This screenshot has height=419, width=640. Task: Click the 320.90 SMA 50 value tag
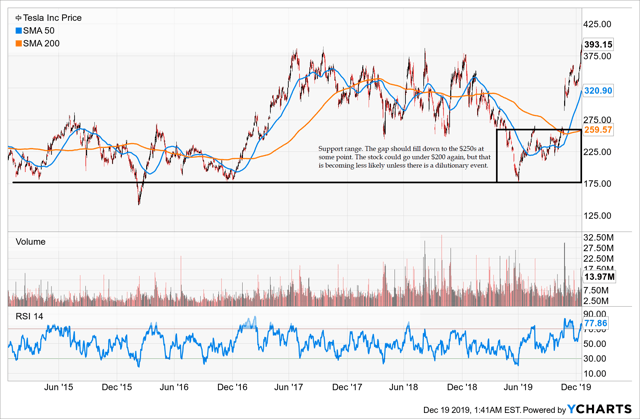(x=598, y=91)
